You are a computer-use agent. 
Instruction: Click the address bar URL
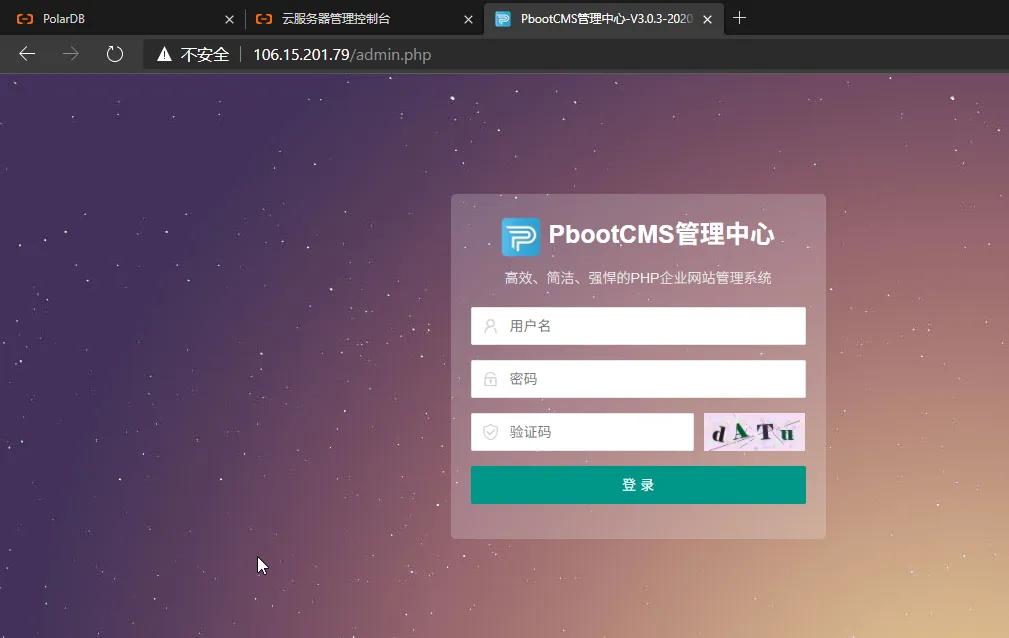tap(343, 55)
